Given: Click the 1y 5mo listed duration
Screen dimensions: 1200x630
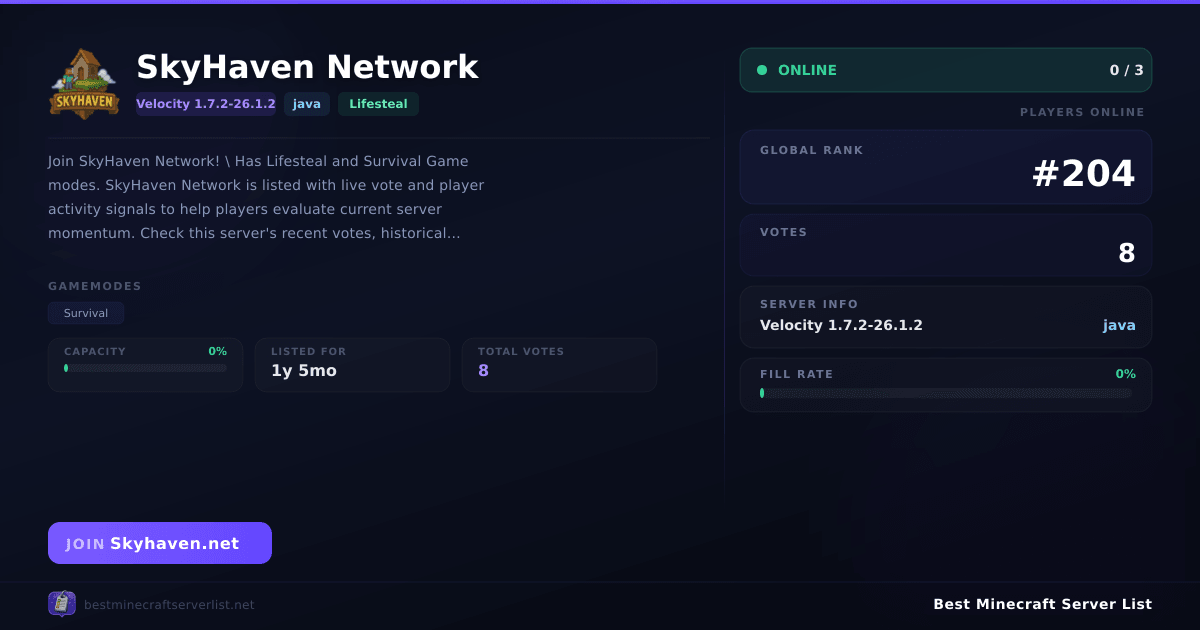Looking at the screenshot, I should (x=304, y=370).
